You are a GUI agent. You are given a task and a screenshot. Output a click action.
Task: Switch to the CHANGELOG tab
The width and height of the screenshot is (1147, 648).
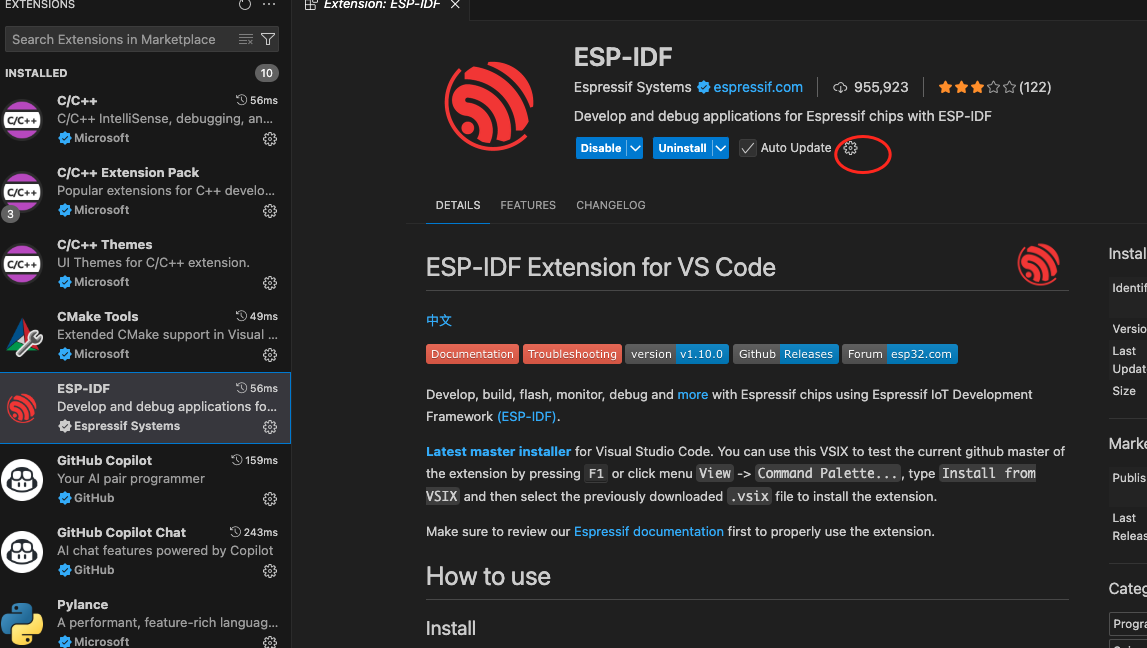point(611,206)
